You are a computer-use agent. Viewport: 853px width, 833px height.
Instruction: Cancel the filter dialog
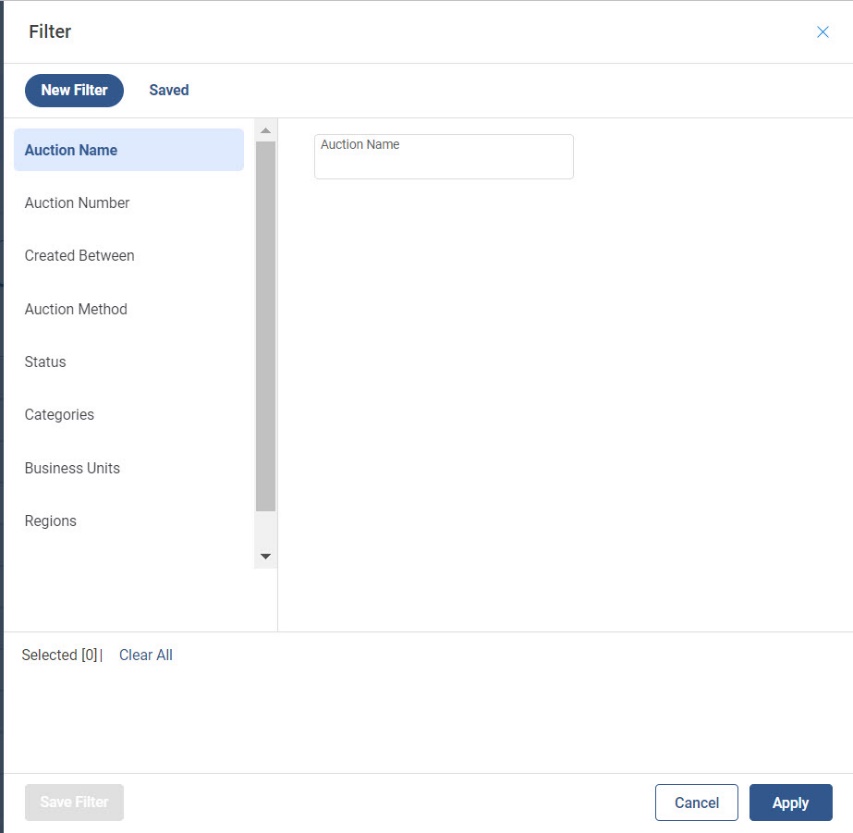696,803
